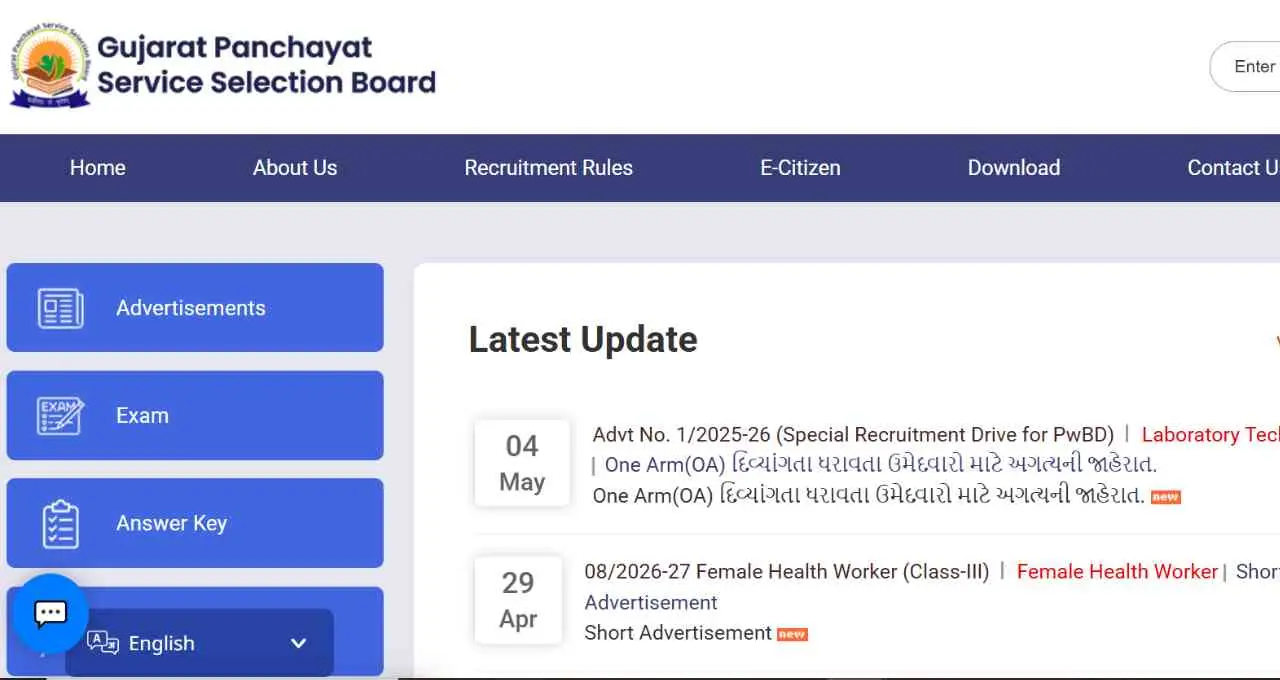Click the 04 May date box
The height and width of the screenshot is (680, 1280).
point(522,463)
